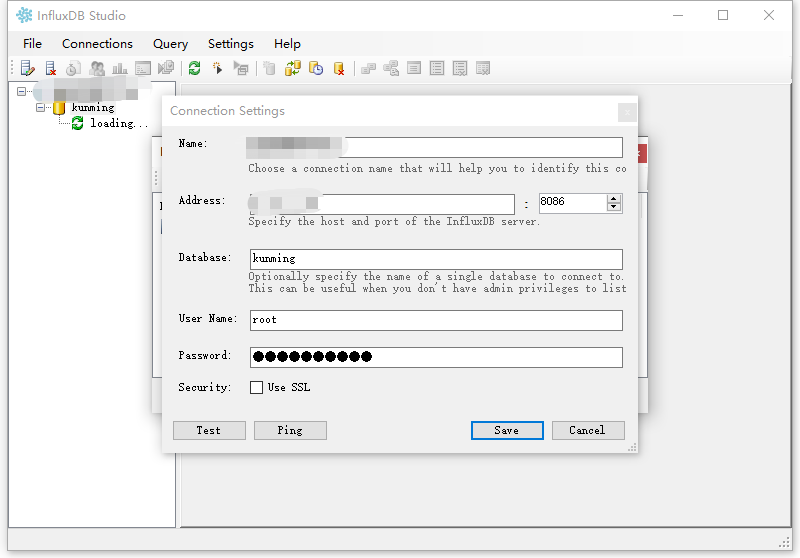Click the grey tags with speech bubble icon

[391, 68]
